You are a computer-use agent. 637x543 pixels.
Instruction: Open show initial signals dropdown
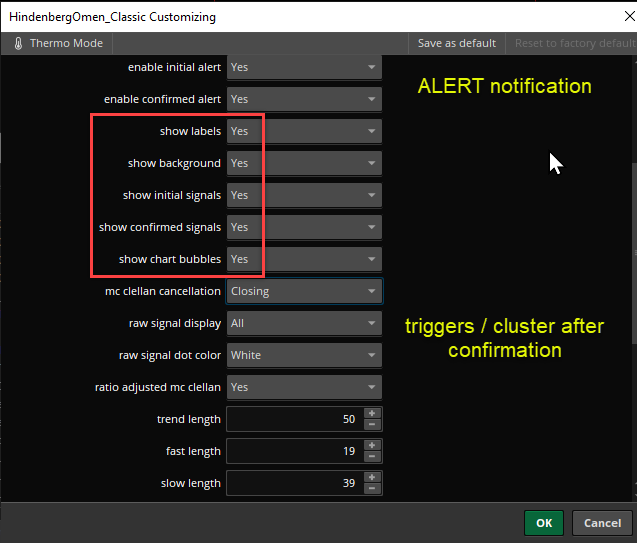[304, 195]
